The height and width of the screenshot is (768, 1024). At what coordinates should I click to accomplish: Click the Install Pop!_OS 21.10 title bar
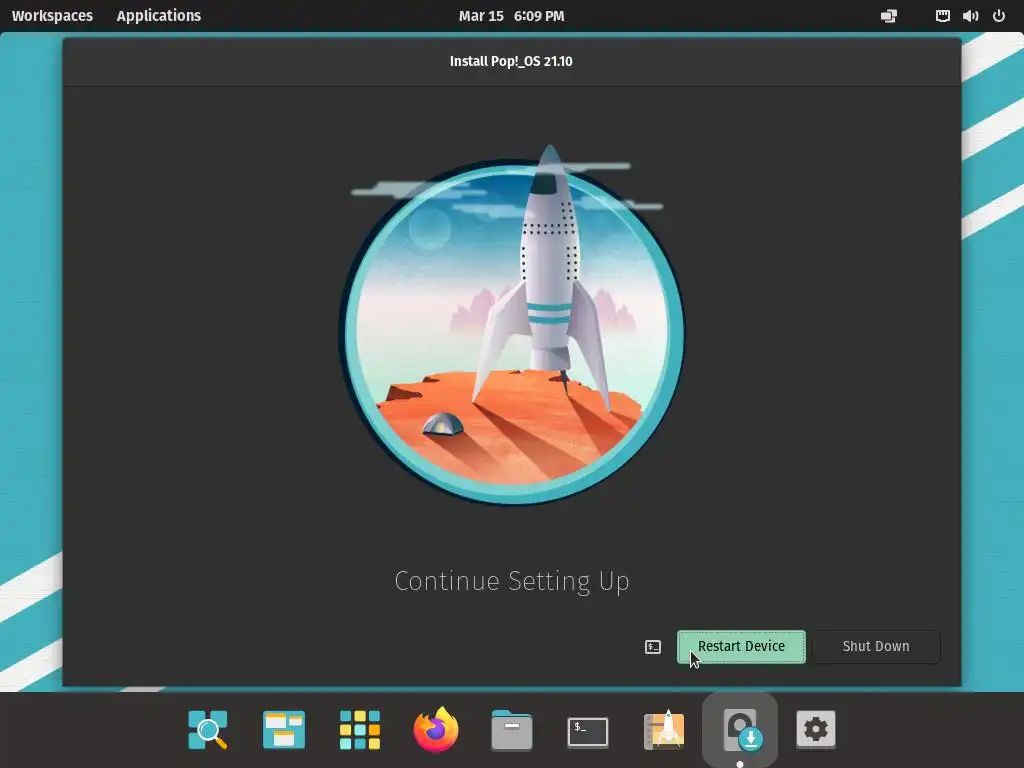coord(511,61)
